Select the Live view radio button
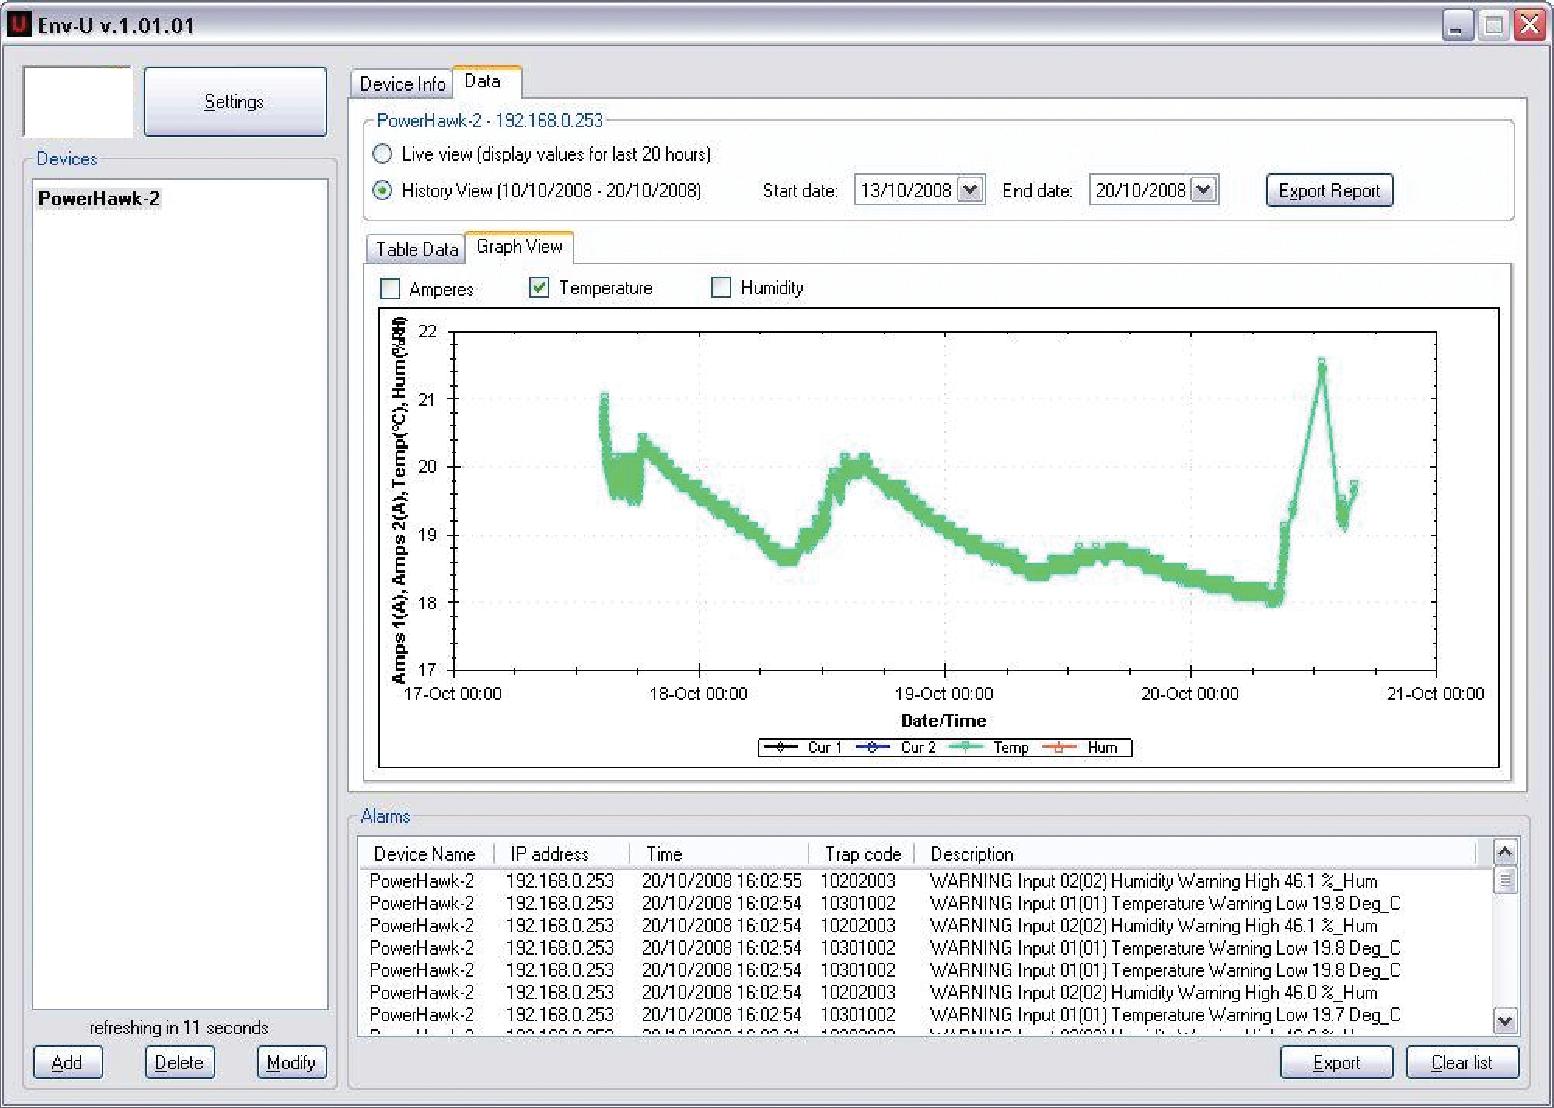 tap(382, 153)
